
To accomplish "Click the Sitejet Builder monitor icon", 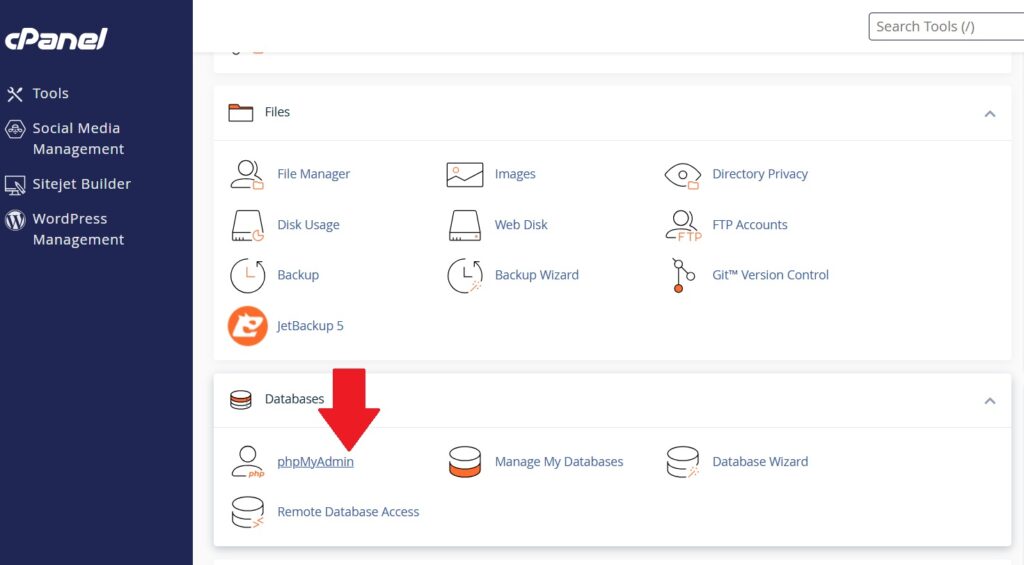I will tap(15, 185).
